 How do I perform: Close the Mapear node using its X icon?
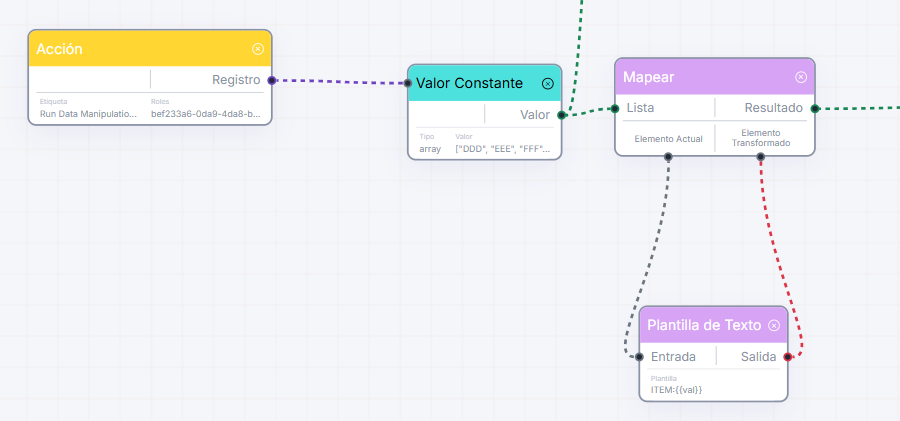[801, 77]
